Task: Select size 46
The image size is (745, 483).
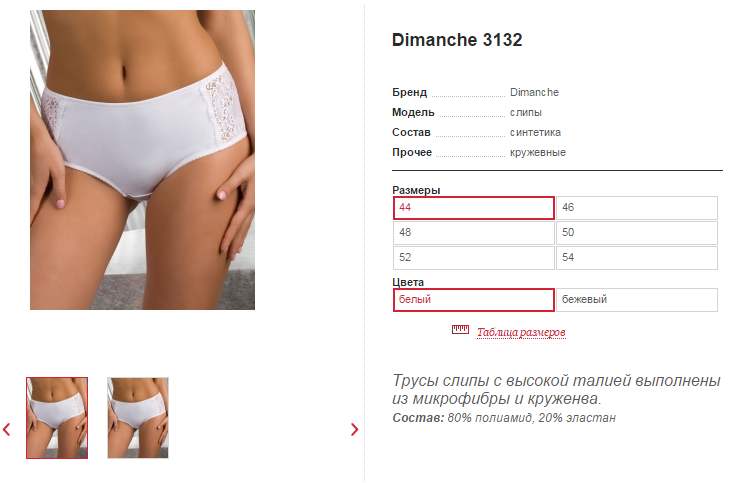Action: click(x=637, y=208)
